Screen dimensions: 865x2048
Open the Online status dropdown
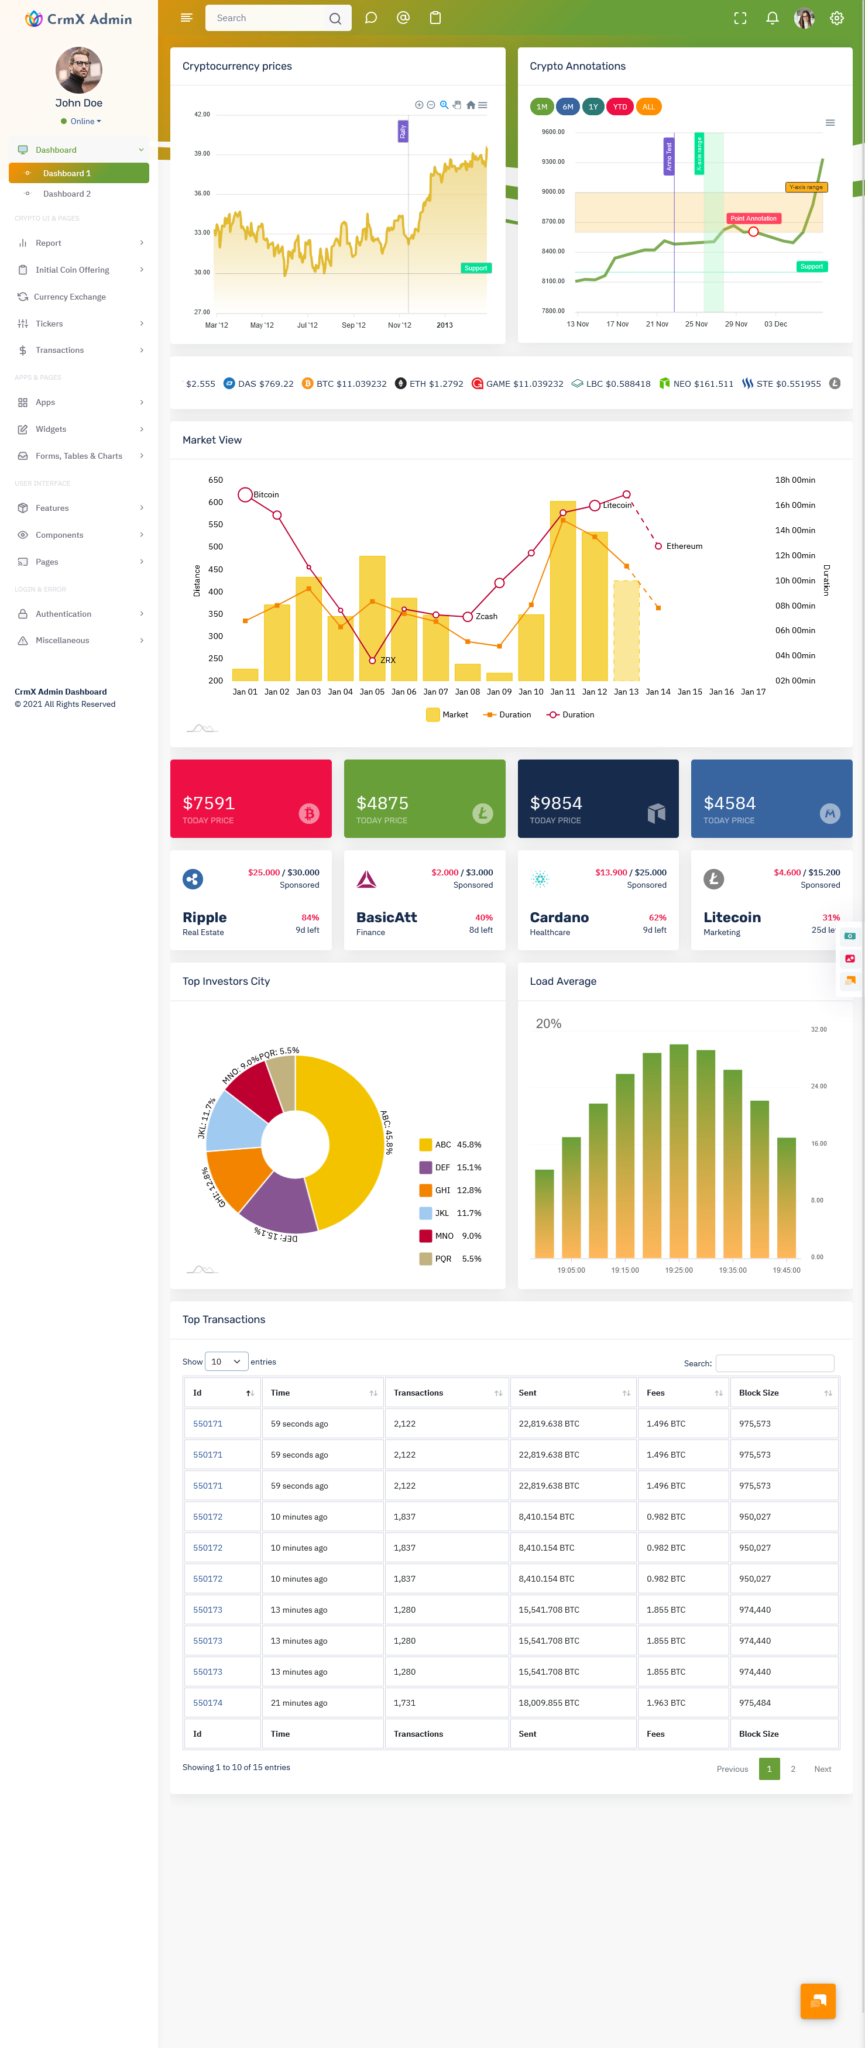pos(84,122)
